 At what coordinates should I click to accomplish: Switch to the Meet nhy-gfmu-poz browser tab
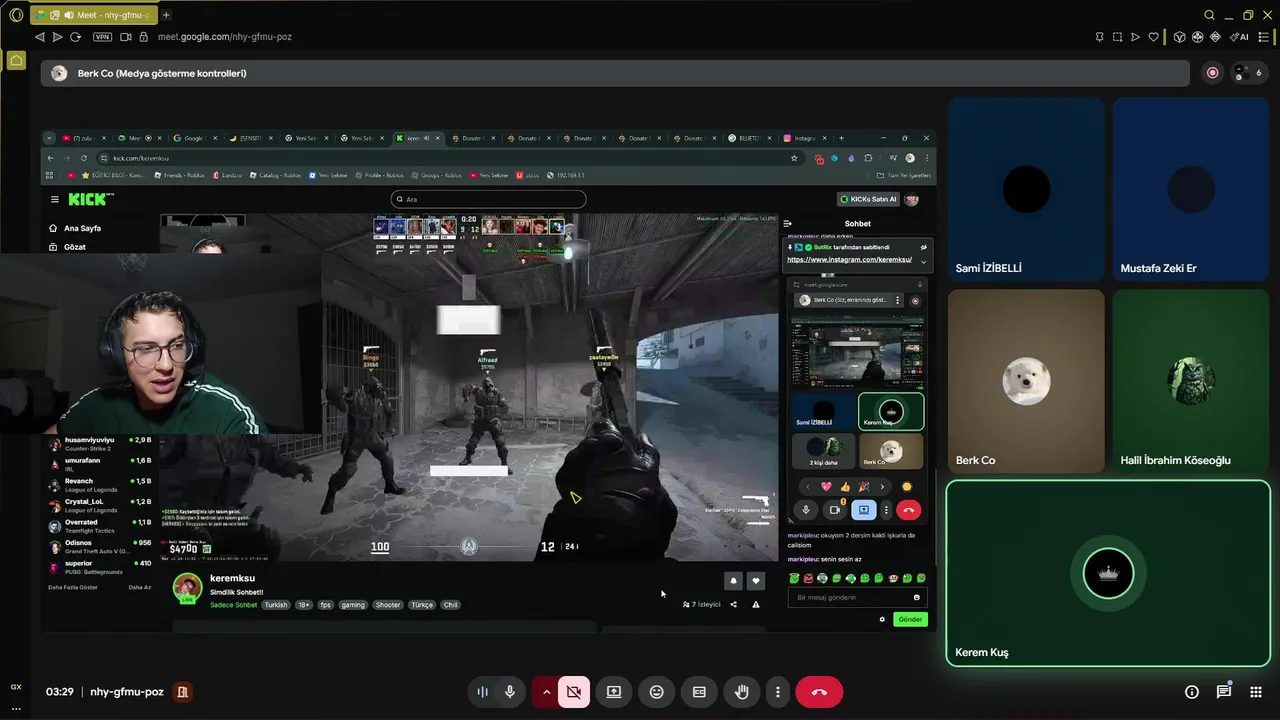[92, 15]
